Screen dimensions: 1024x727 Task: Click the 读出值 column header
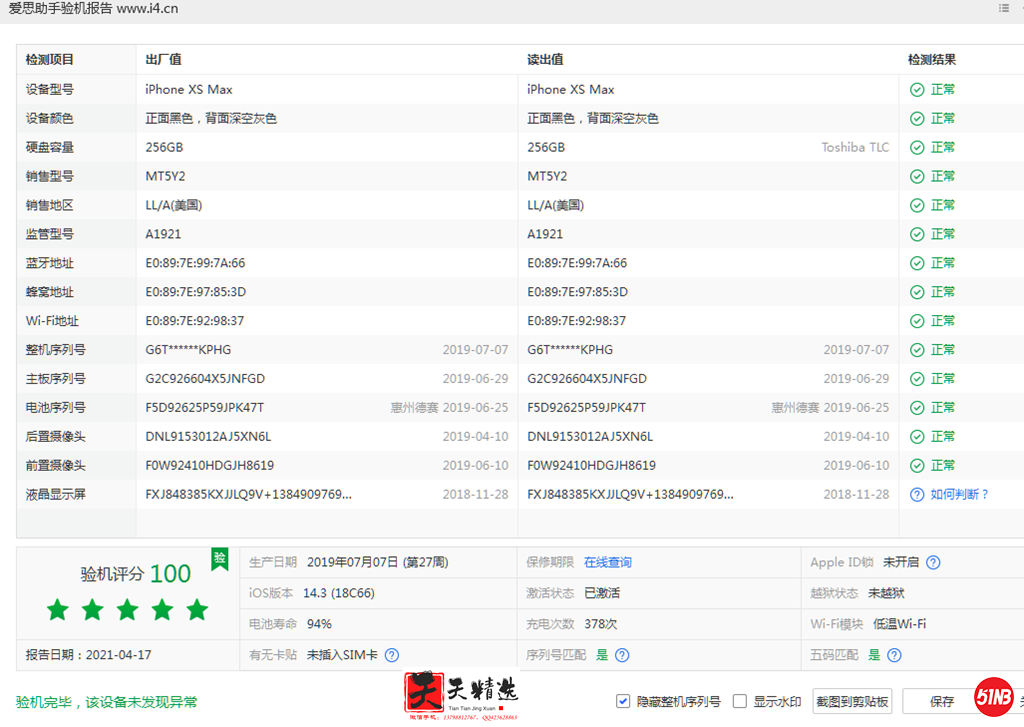click(x=545, y=60)
